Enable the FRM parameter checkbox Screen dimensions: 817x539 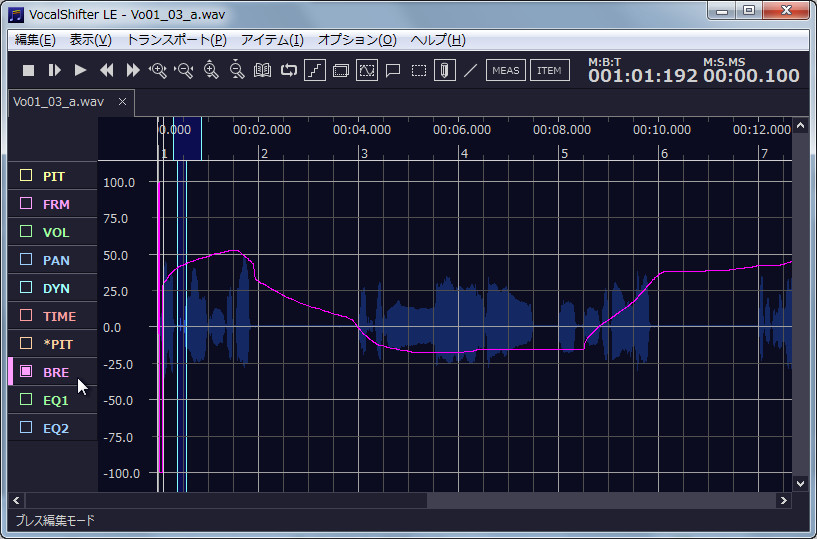click(x=26, y=203)
